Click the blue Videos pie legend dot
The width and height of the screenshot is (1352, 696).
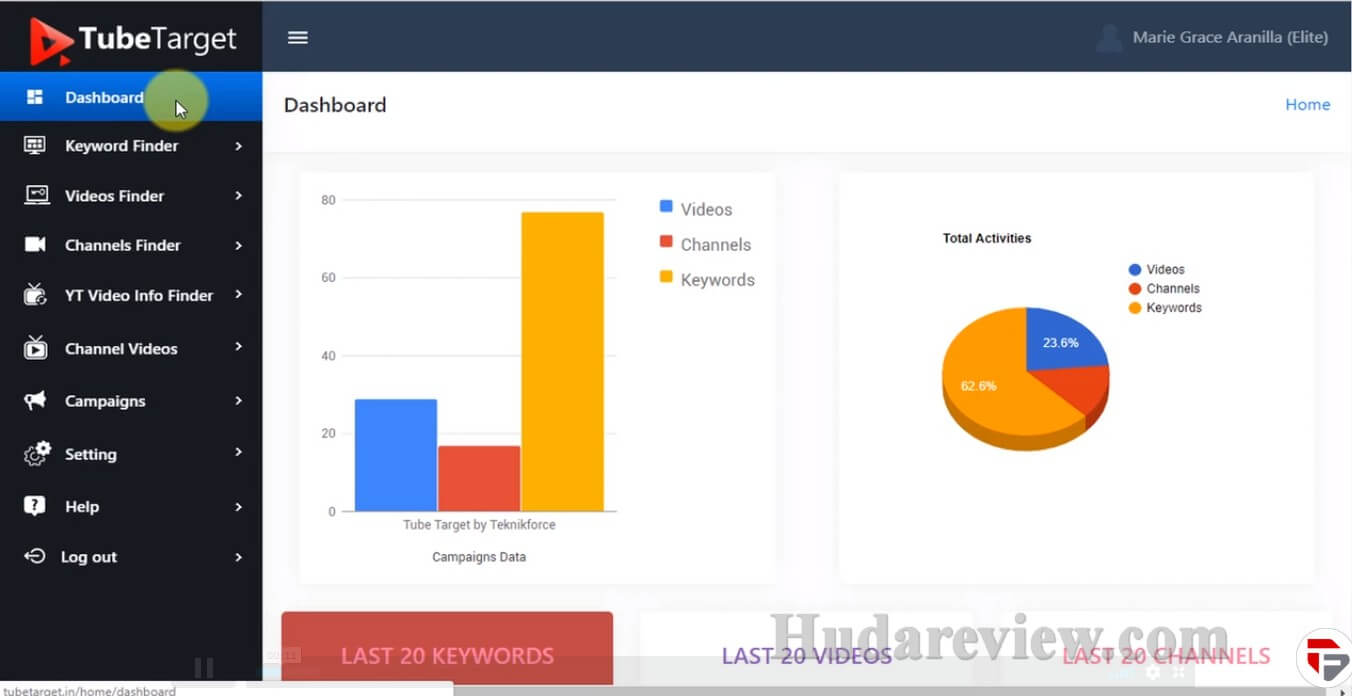point(1135,270)
